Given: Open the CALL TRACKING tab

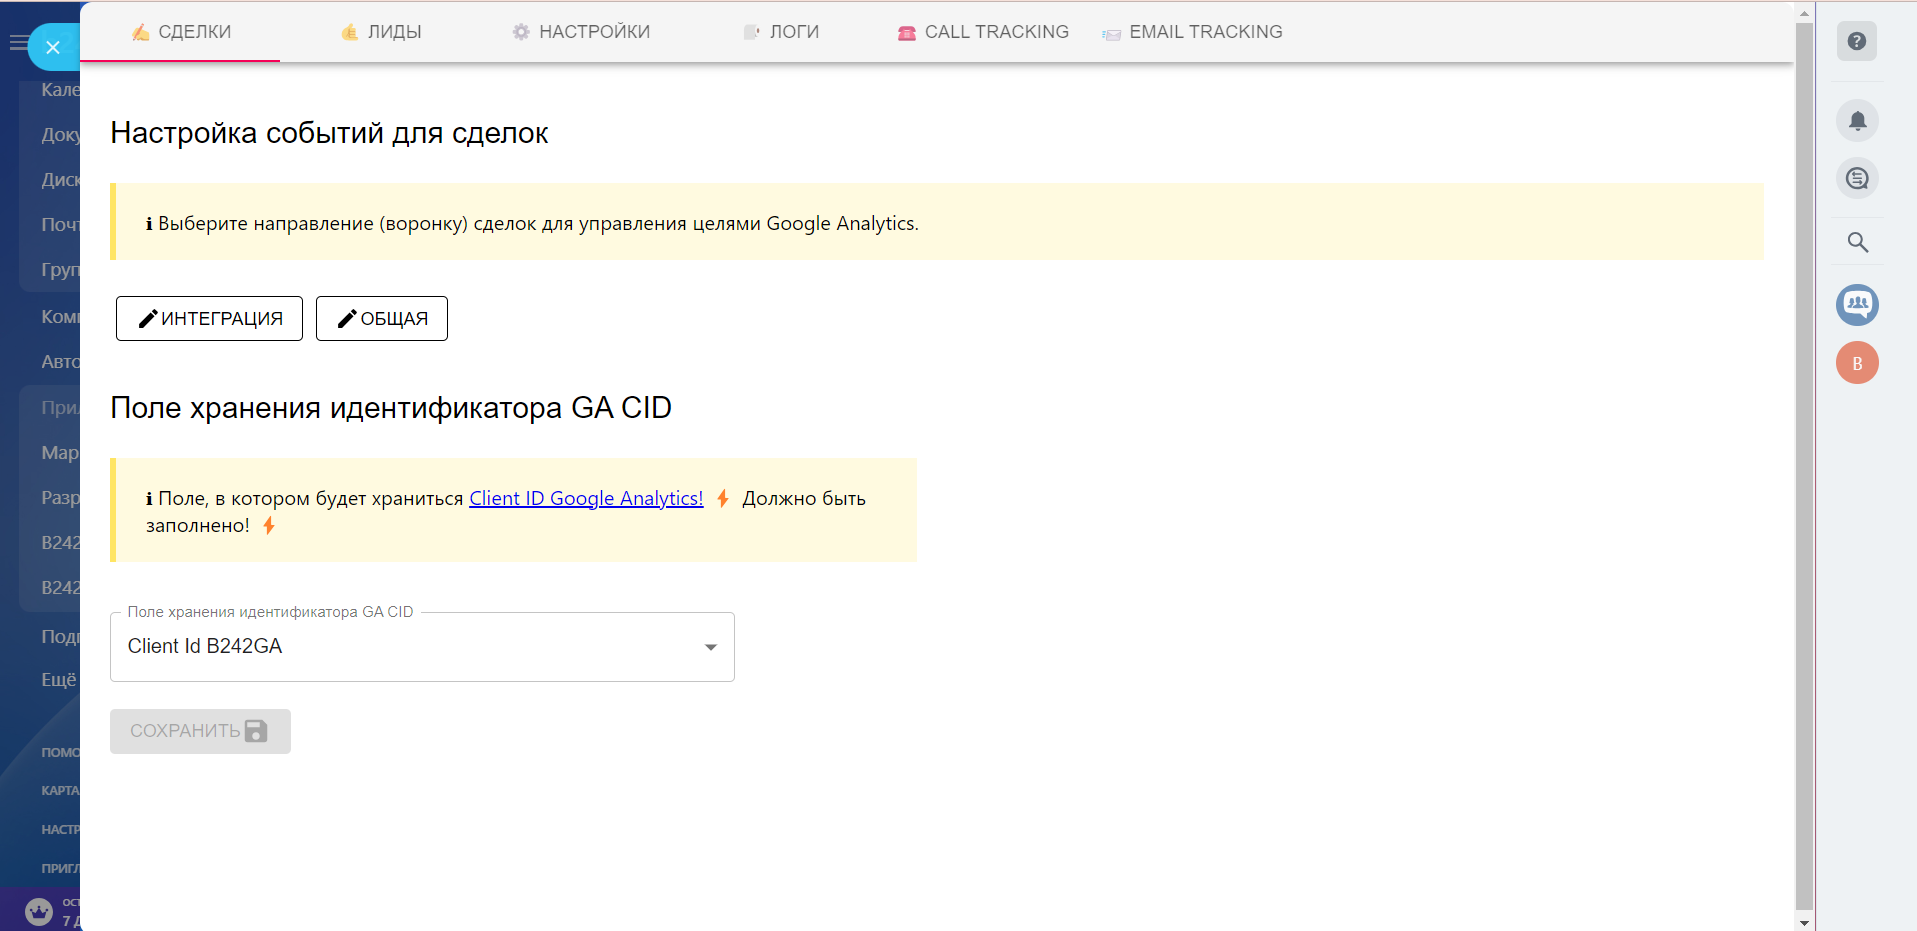Looking at the screenshot, I should (983, 32).
